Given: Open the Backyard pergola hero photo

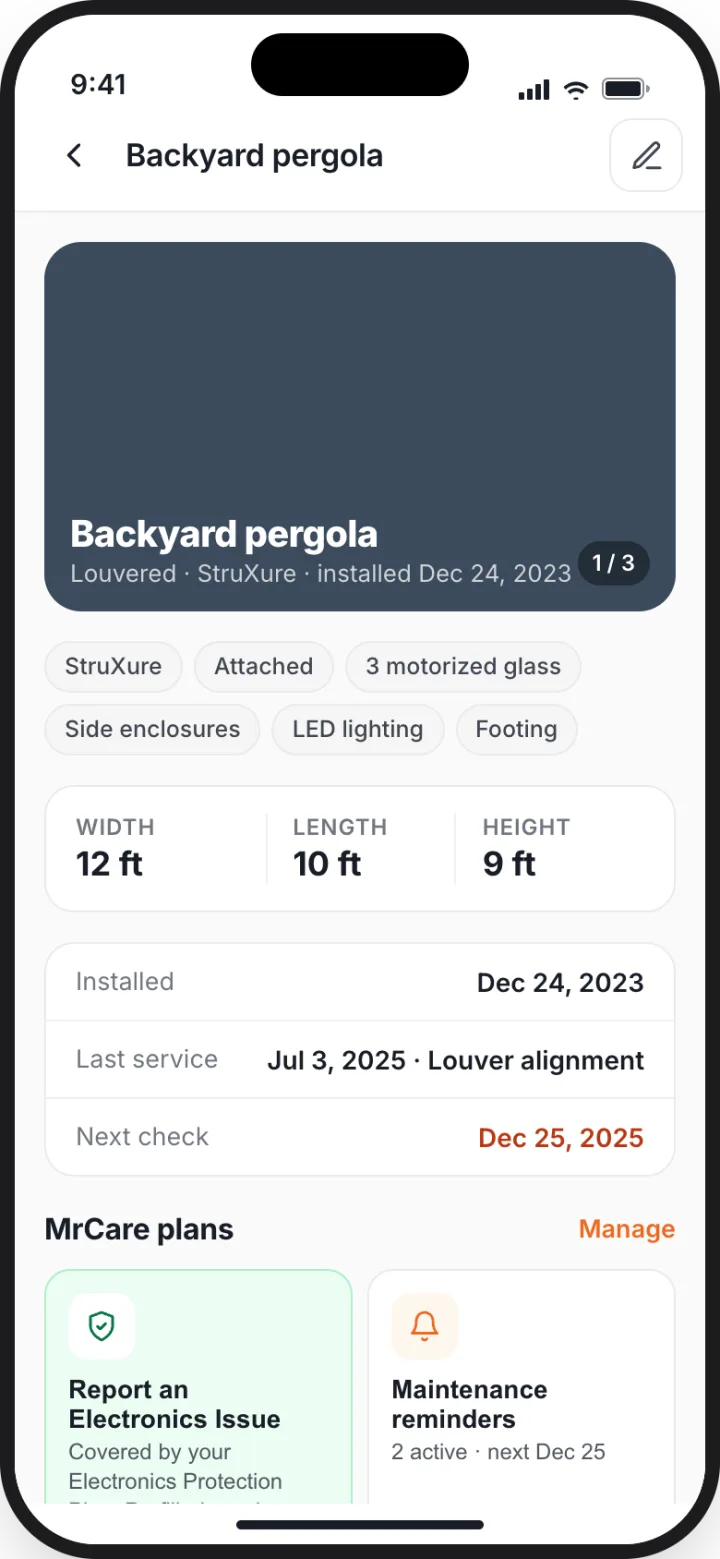Looking at the screenshot, I should [360, 427].
